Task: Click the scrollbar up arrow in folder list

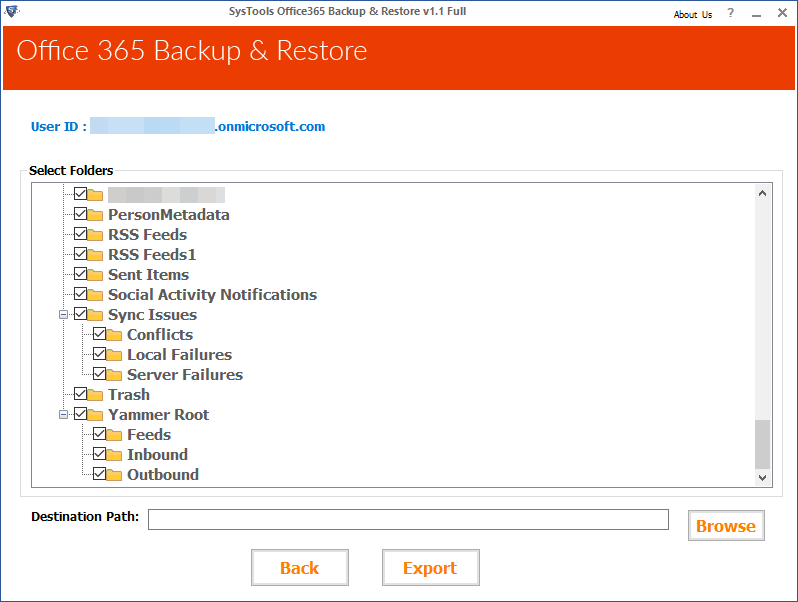Action: pyautogui.click(x=762, y=193)
